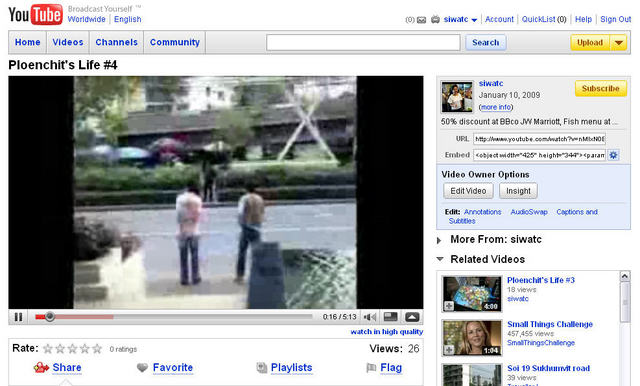The height and width of the screenshot is (386, 640).
Task: Open the Playlists link
Action: pyautogui.click(x=291, y=368)
